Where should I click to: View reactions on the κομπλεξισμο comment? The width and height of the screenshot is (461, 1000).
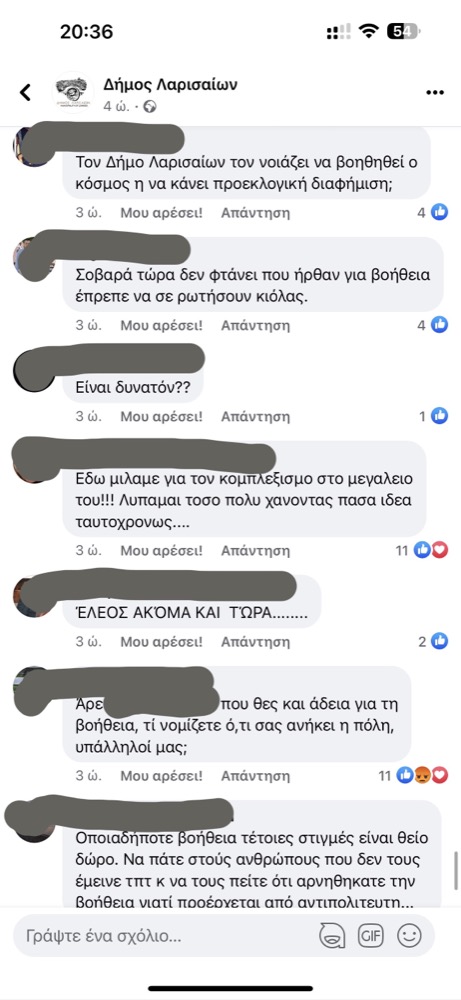(x=422, y=549)
